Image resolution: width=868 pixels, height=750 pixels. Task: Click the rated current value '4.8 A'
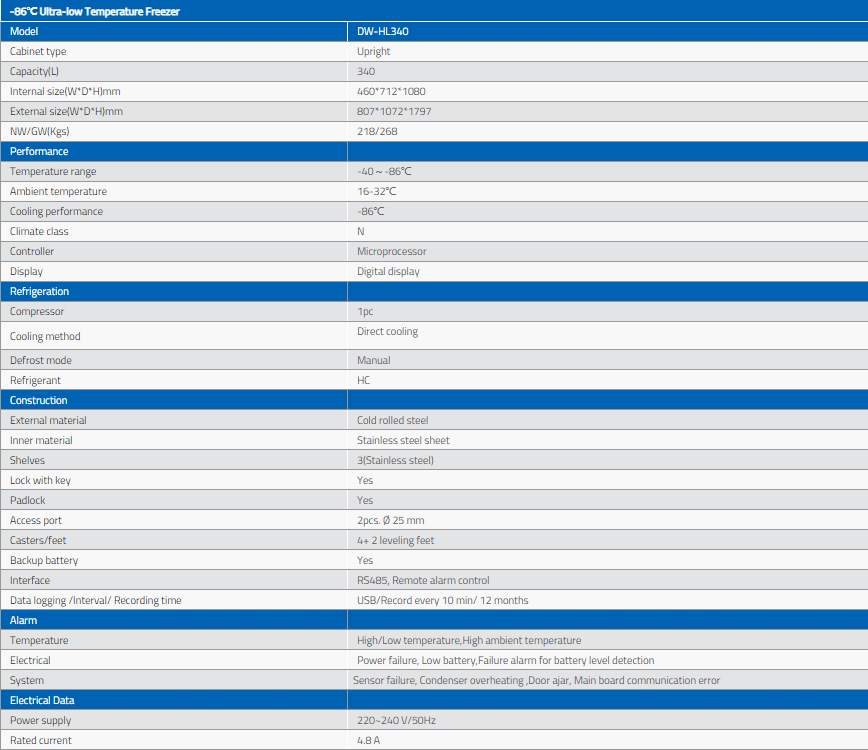point(369,740)
